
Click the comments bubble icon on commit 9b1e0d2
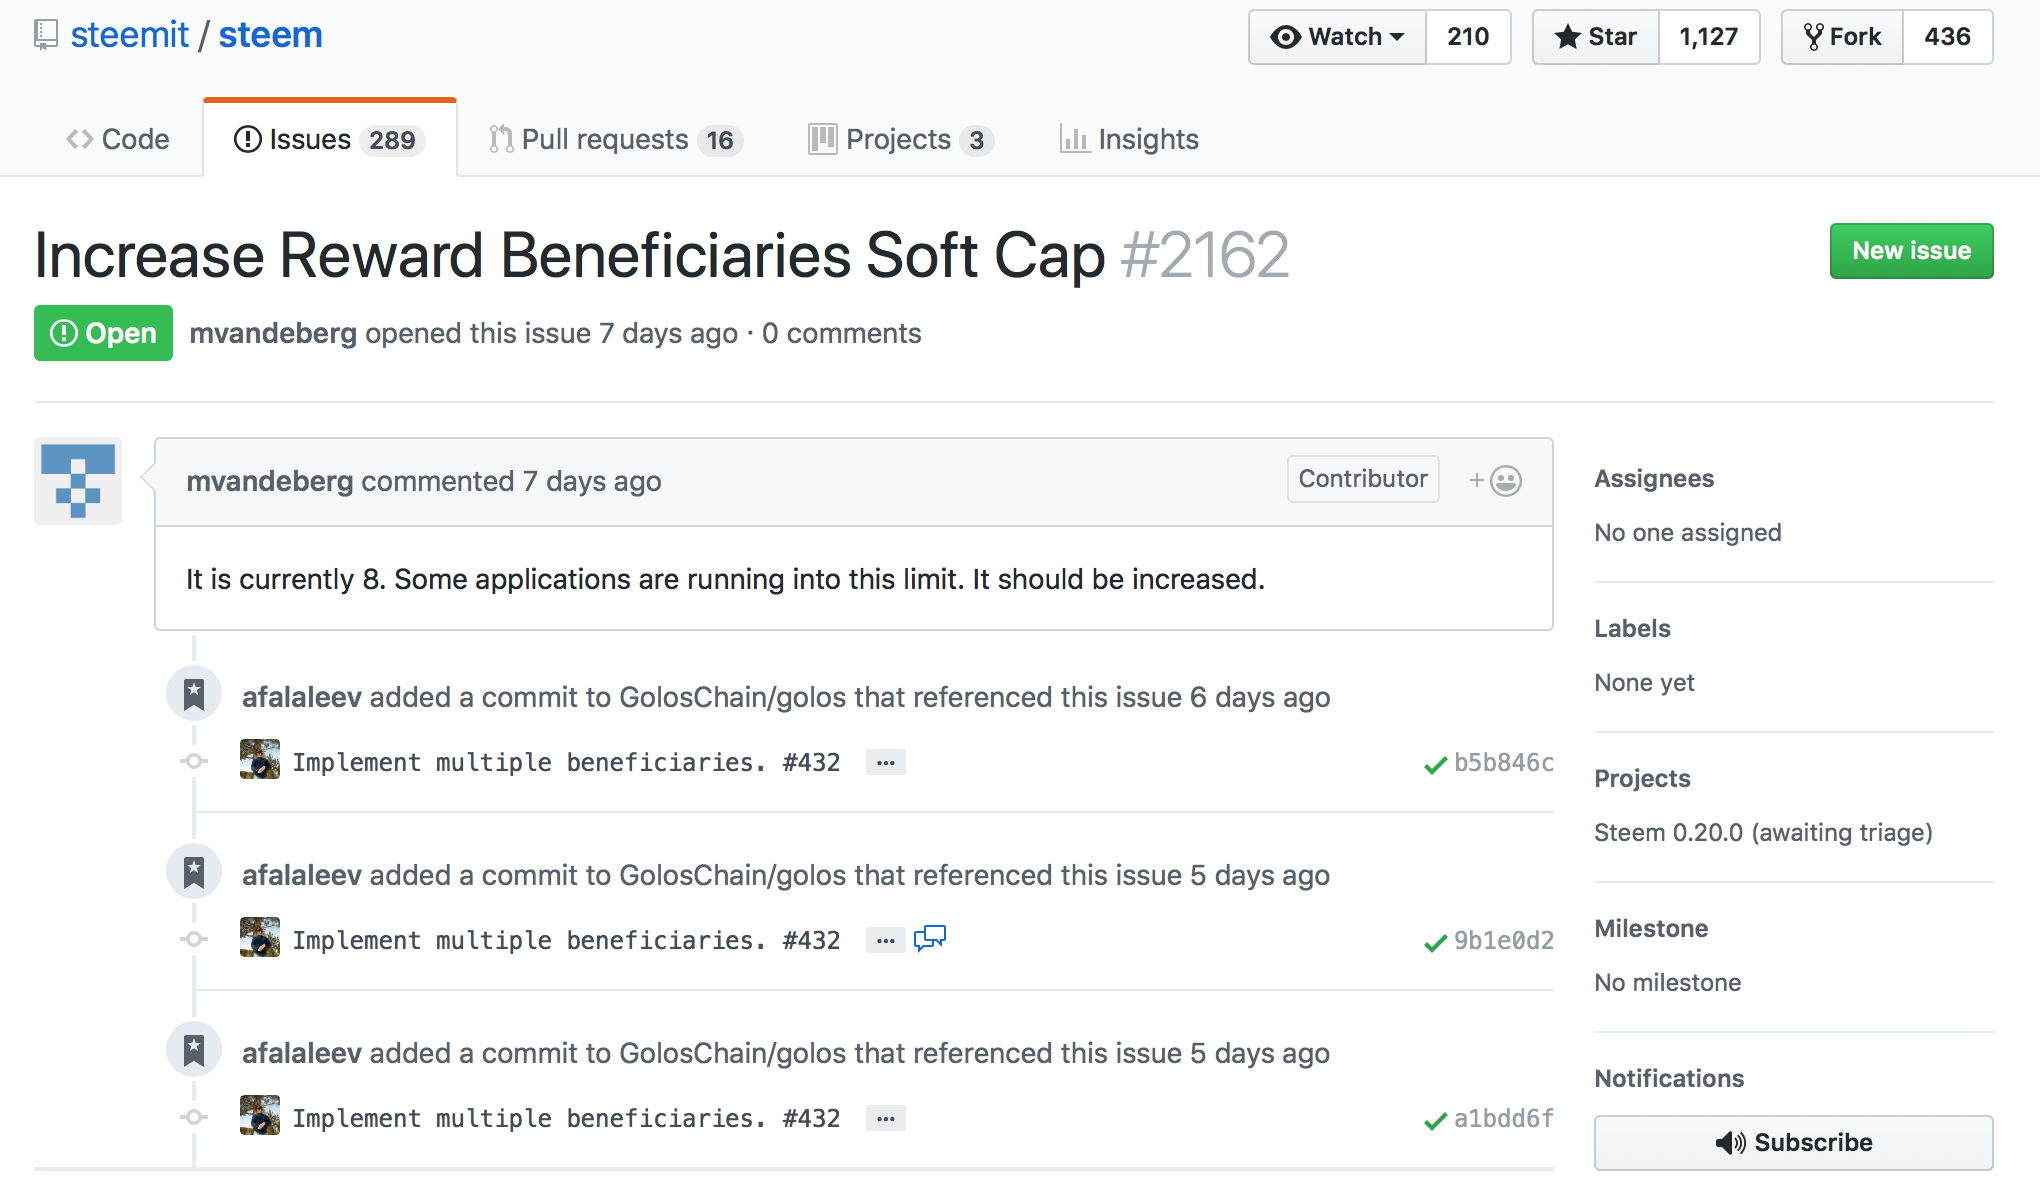[930, 938]
